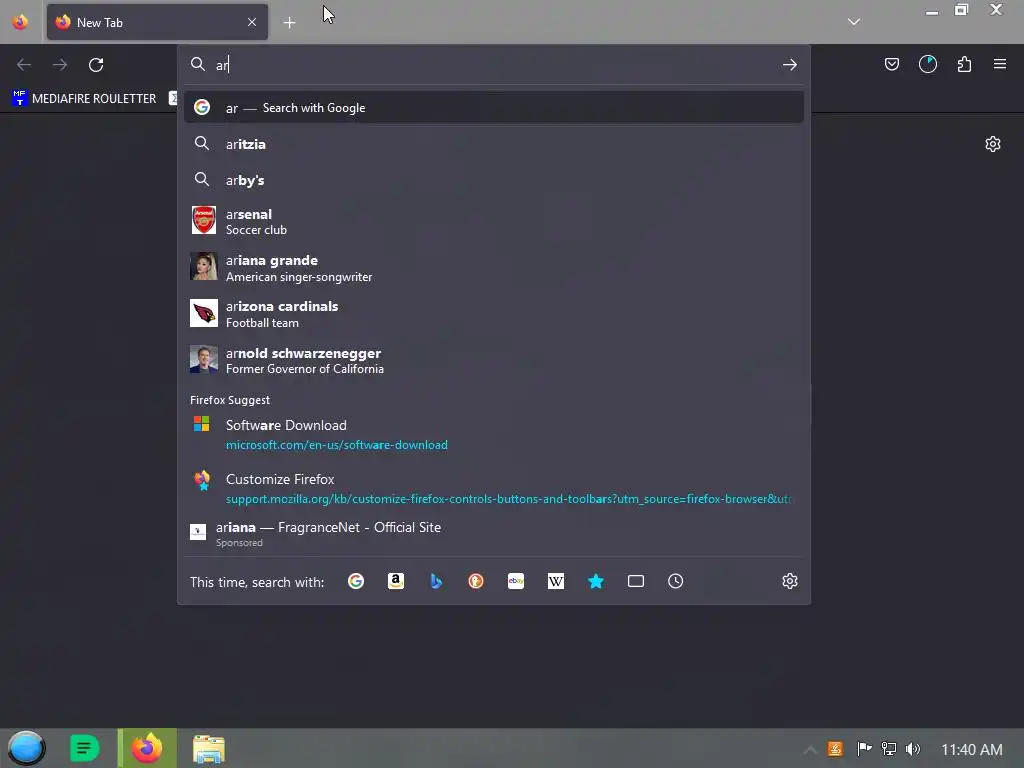Open the file explorer taskbar icon
Image resolution: width=1024 pixels, height=768 pixels.
[209, 748]
